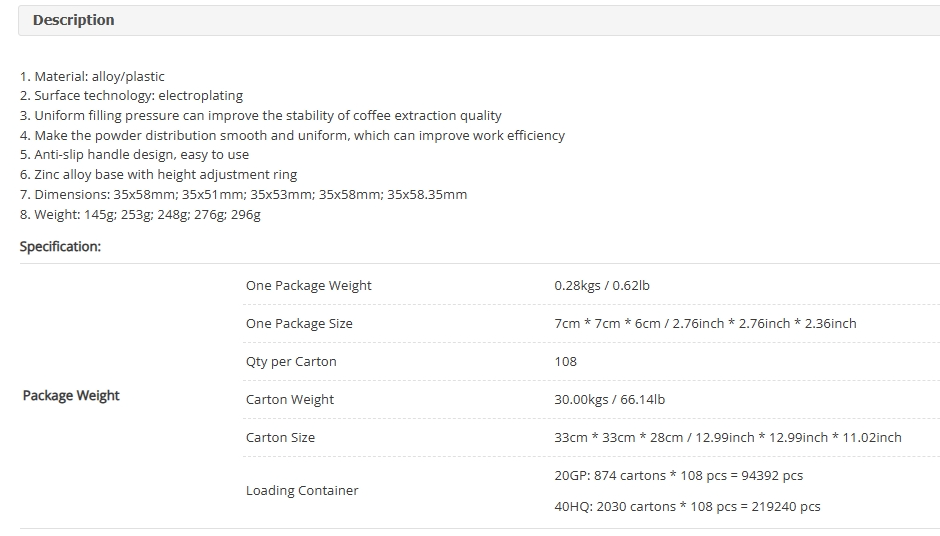Screen dimensions: 940x536
Task: Click the Loading Container label
Action: (x=302, y=490)
